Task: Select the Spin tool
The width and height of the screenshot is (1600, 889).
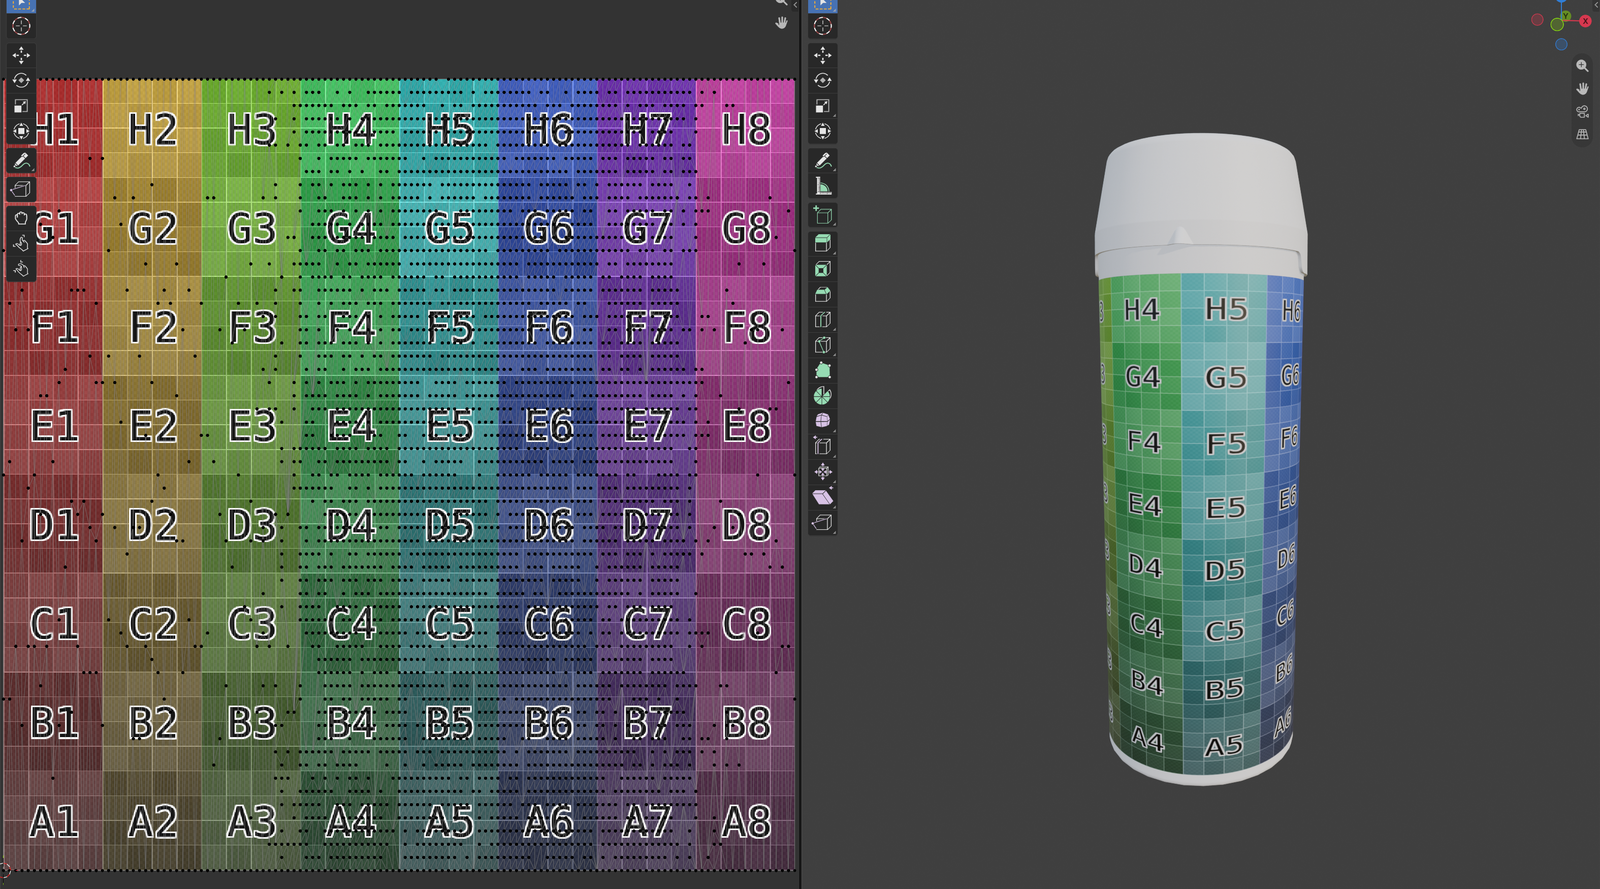Action: tap(823, 396)
